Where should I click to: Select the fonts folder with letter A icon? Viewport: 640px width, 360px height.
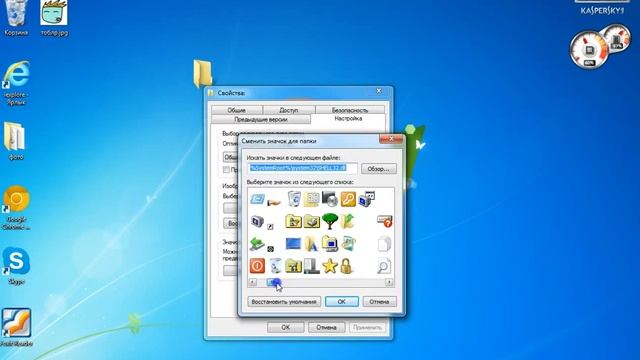(311, 244)
